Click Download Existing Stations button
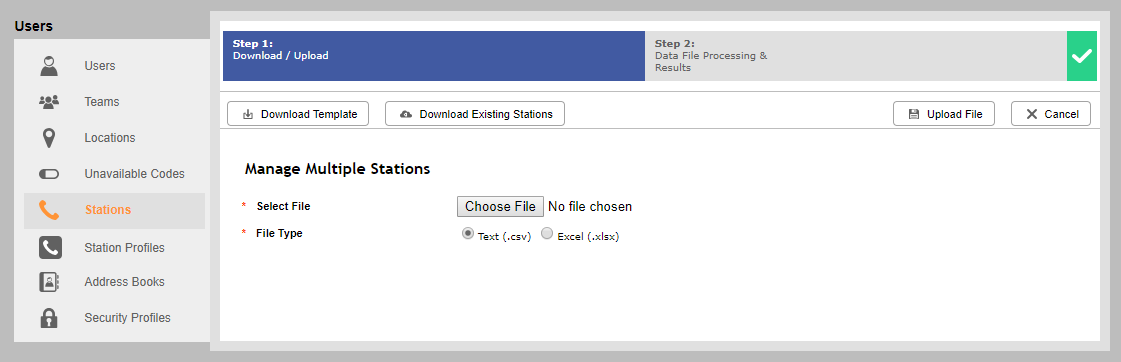Image resolution: width=1121 pixels, height=362 pixels. [x=475, y=114]
